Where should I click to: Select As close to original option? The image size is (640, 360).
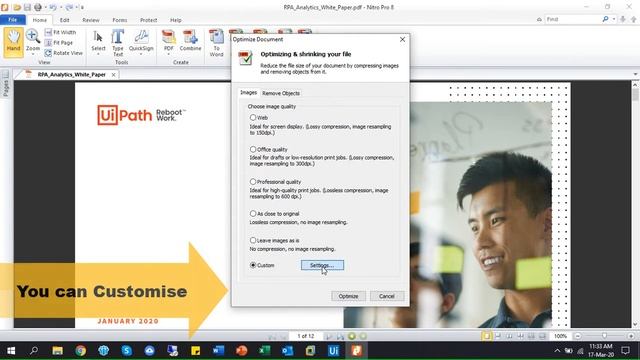(x=253, y=213)
